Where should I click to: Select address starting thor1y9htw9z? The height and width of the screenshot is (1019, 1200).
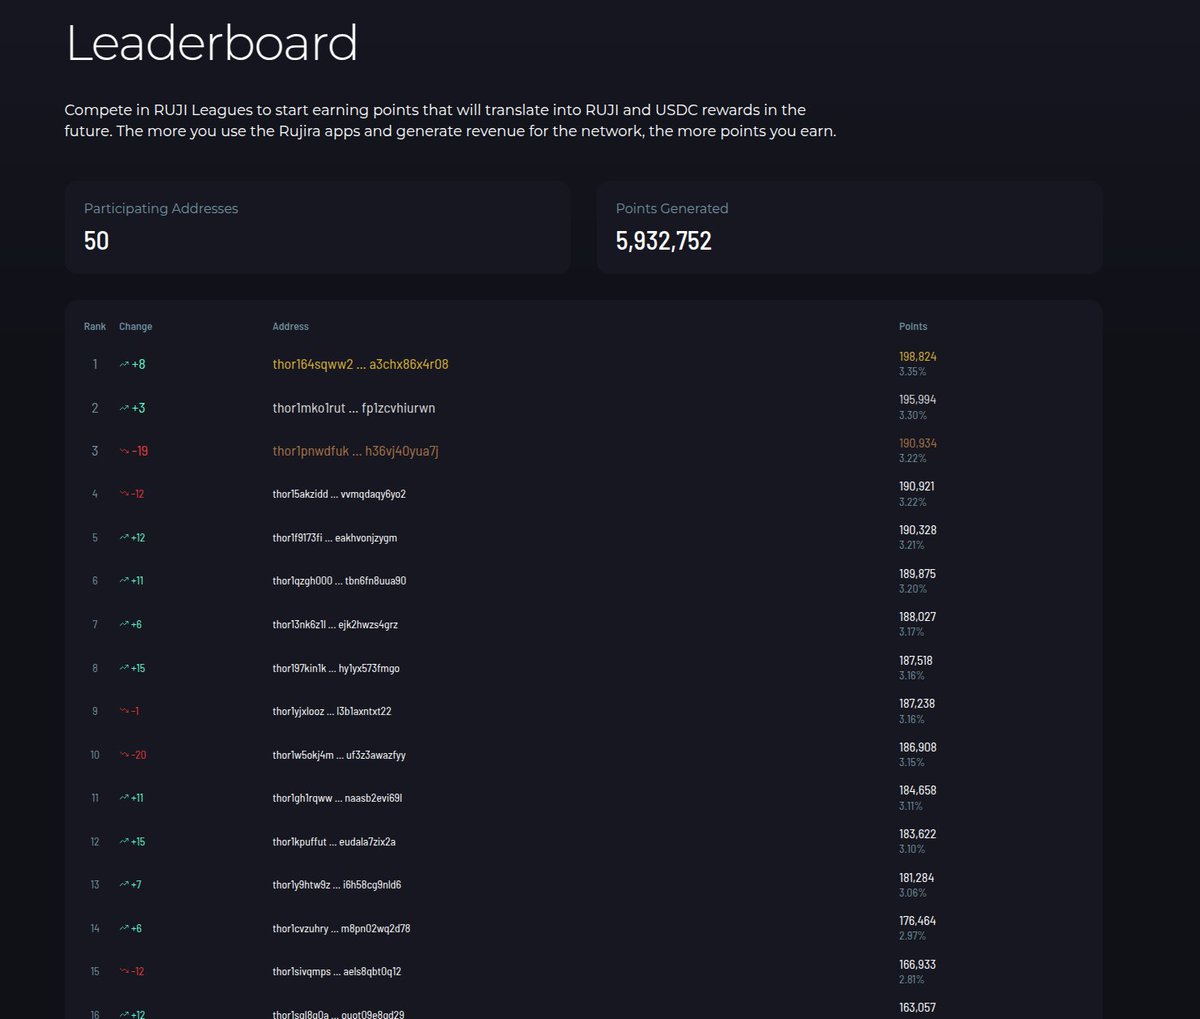337,885
